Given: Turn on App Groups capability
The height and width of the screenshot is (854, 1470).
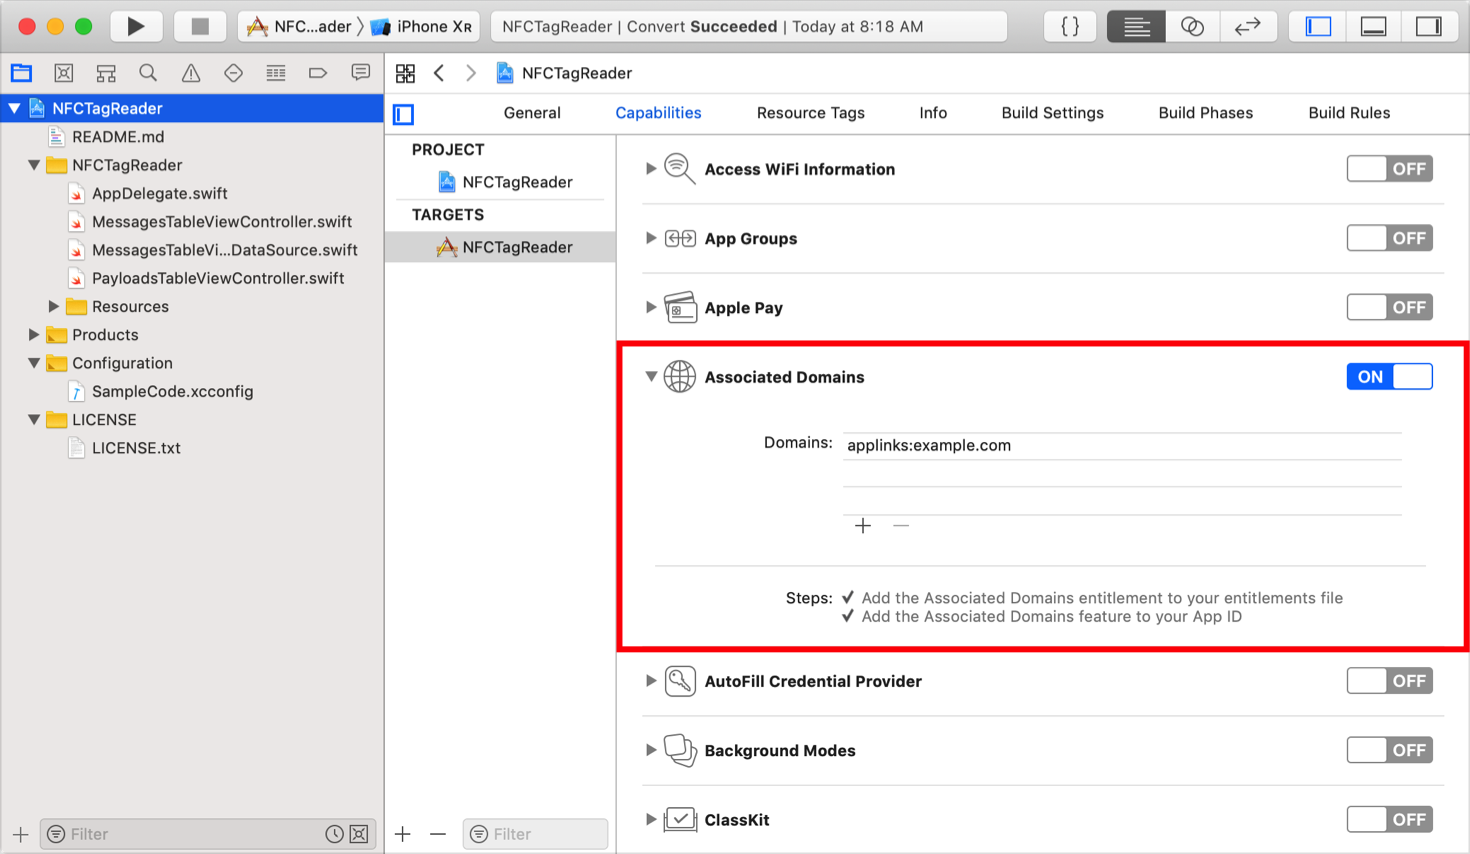Looking at the screenshot, I should pos(1389,238).
